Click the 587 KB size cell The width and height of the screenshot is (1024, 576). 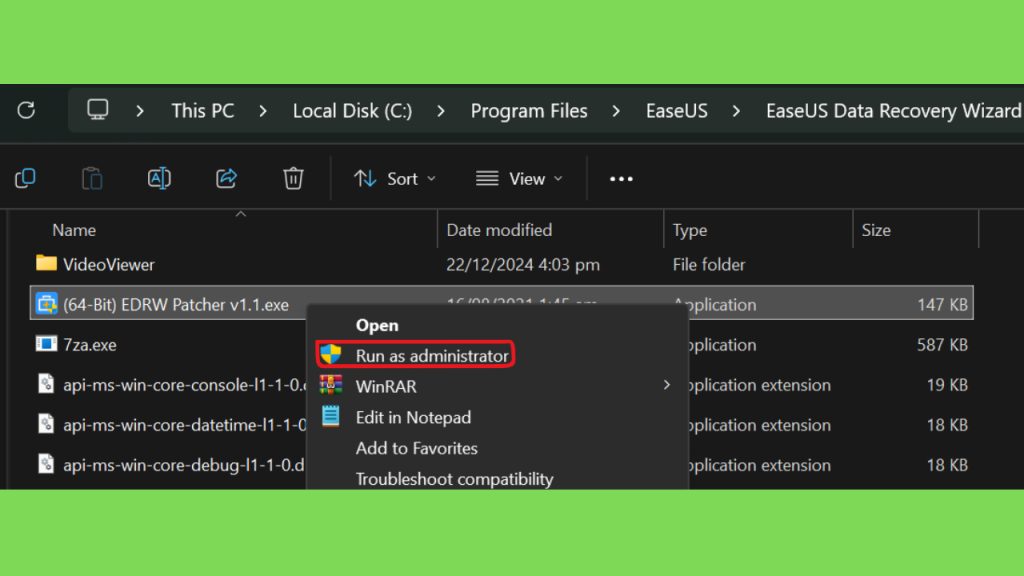point(942,345)
